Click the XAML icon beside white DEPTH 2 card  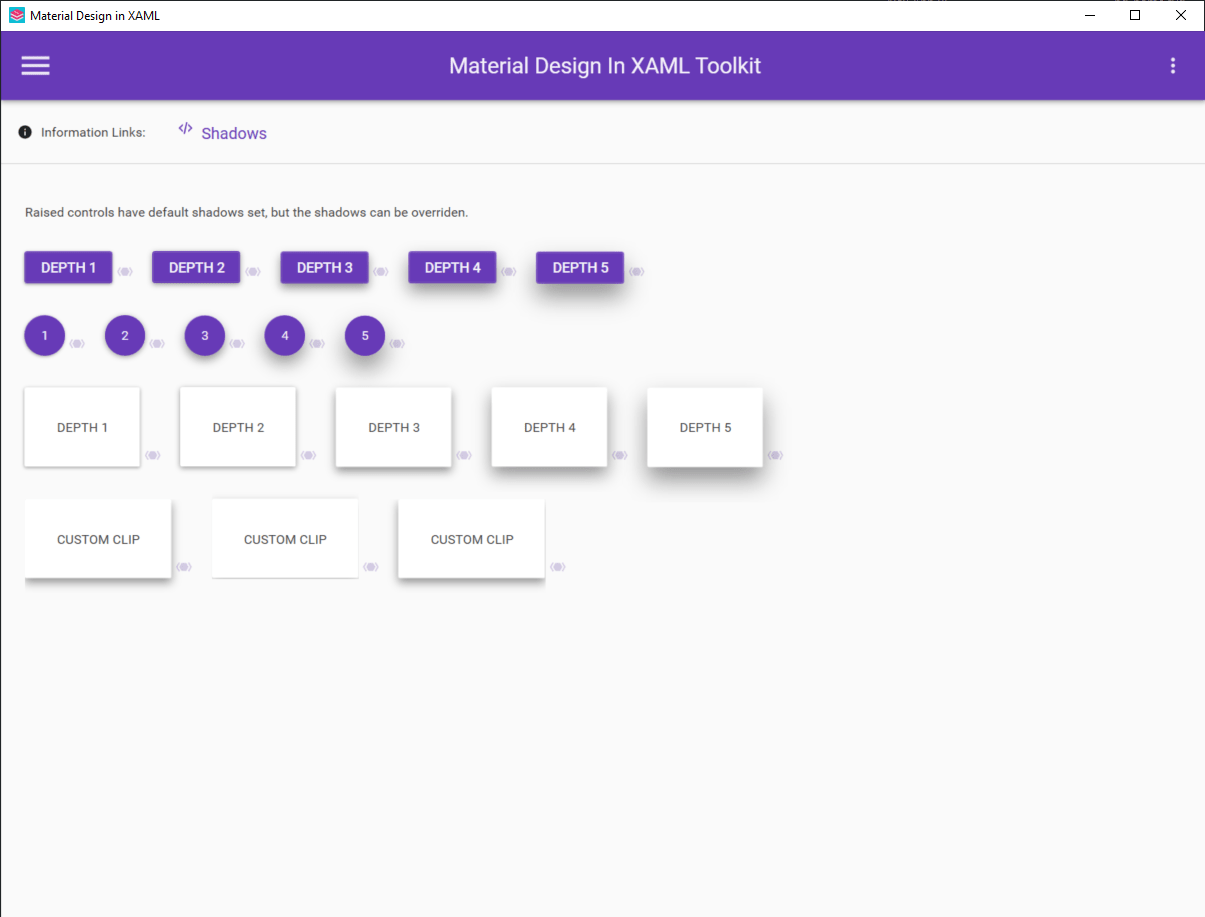pos(309,455)
